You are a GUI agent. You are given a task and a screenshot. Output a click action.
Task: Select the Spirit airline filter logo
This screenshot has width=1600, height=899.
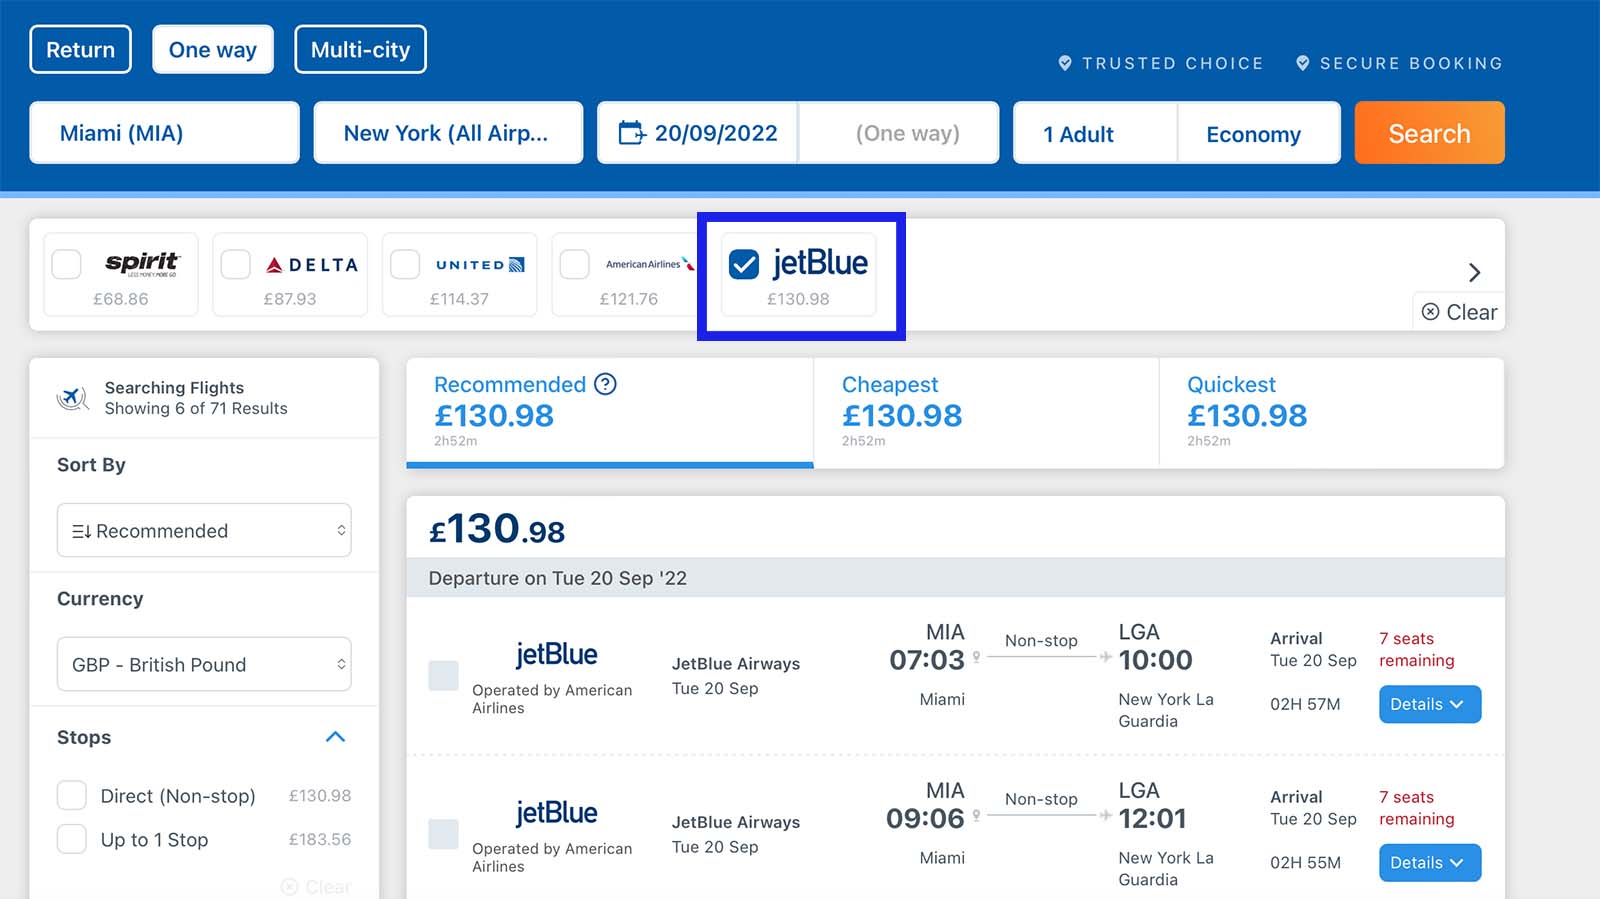[141, 262]
